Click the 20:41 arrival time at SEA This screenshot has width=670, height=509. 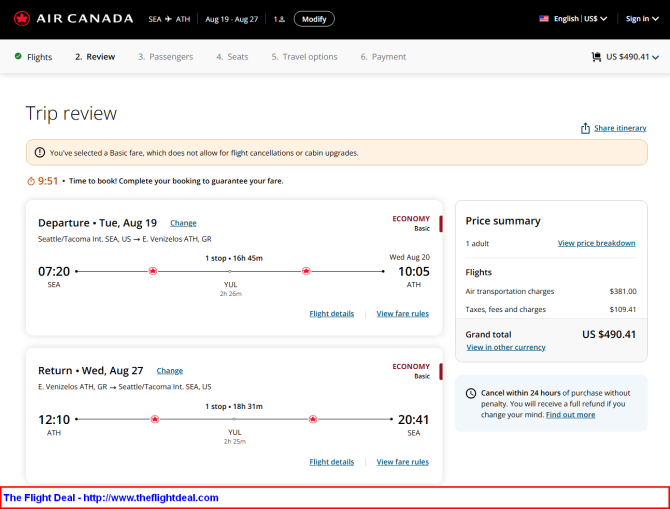[413, 420]
